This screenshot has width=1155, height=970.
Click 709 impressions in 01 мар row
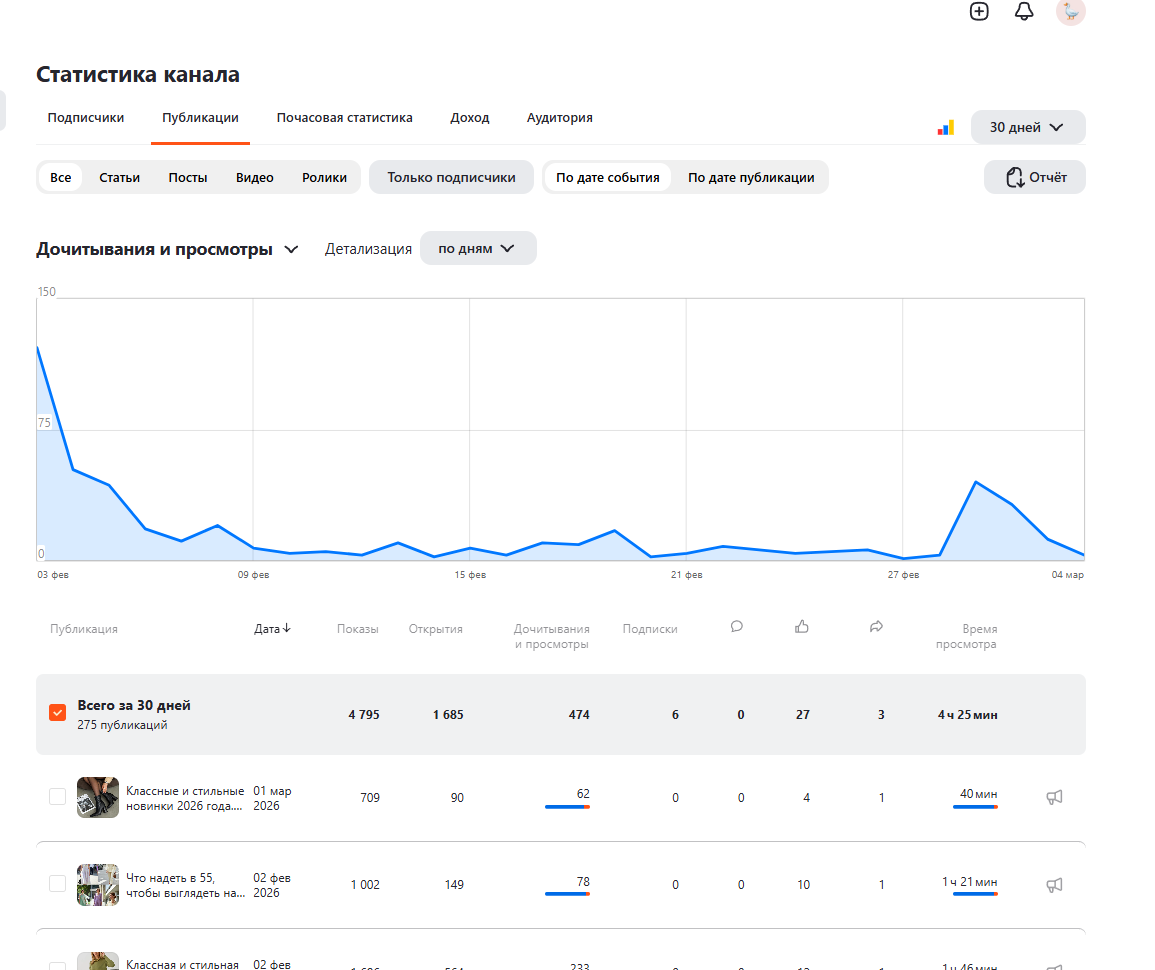pyautogui.click(x=370, y=798)
